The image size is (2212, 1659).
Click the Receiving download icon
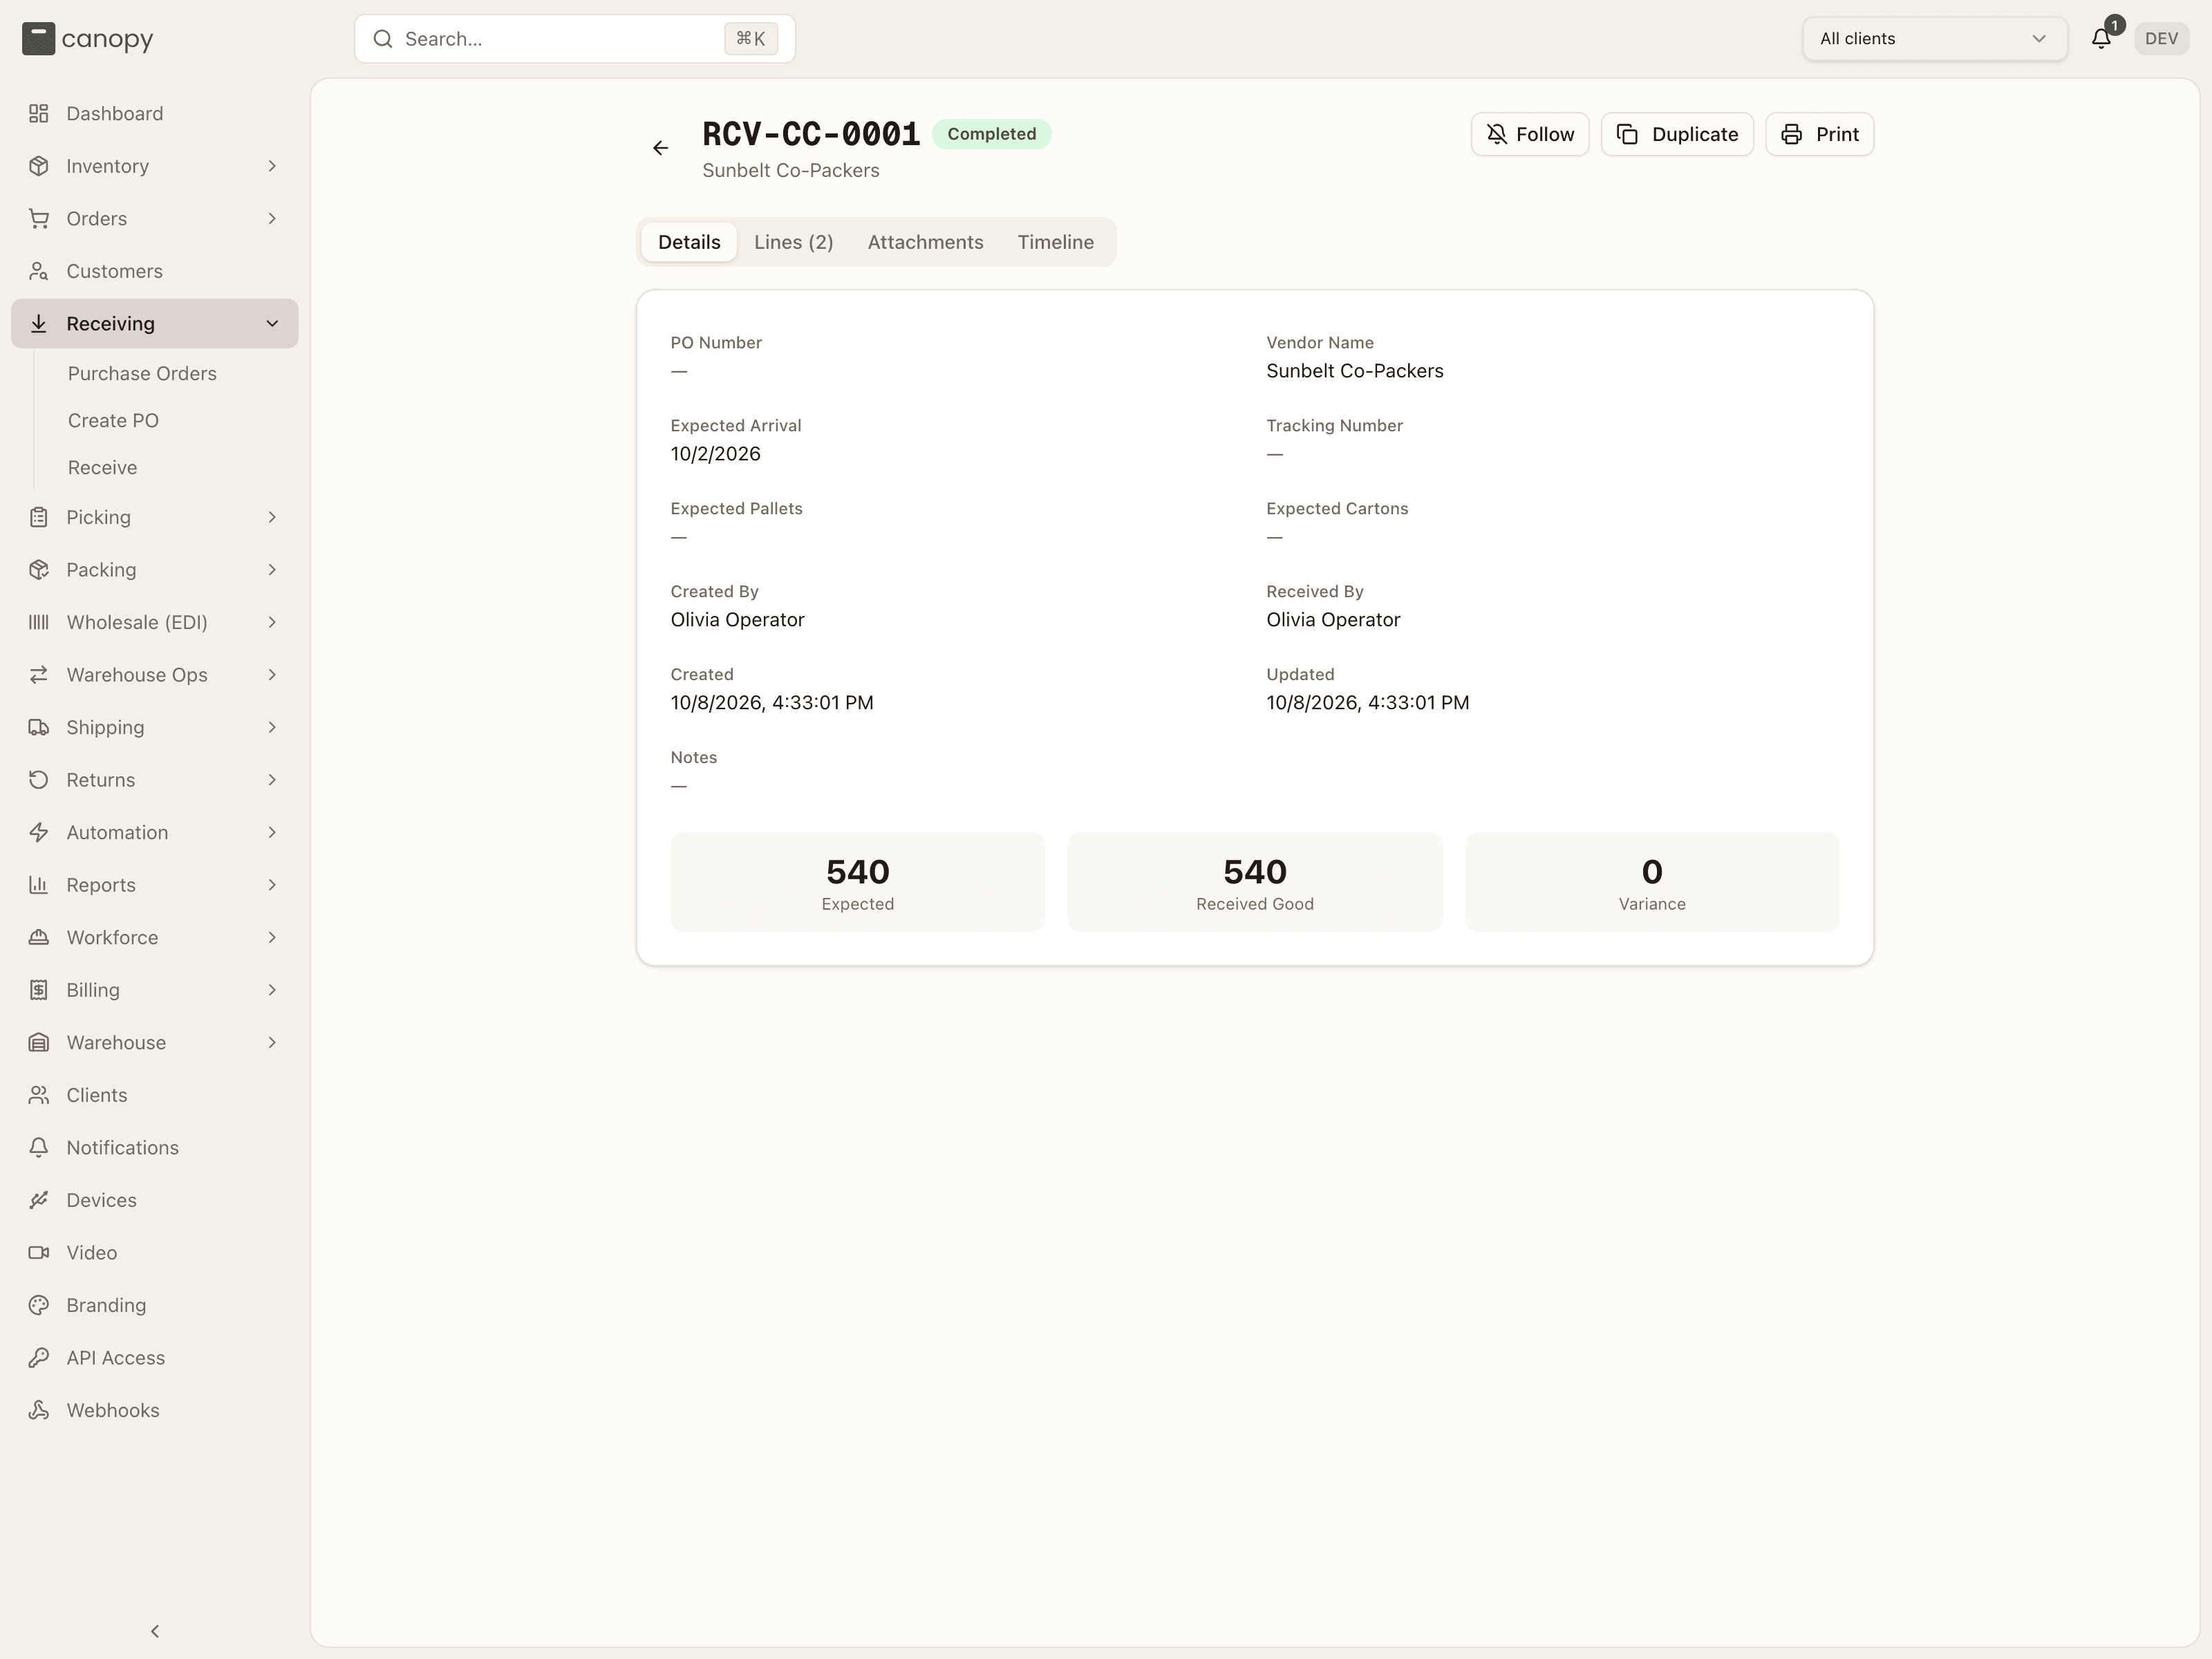[39, 323]
